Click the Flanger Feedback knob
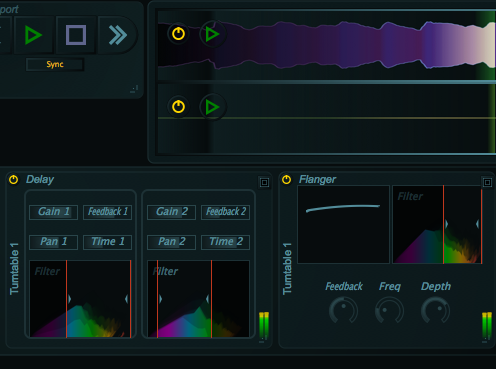 (343, 311)
